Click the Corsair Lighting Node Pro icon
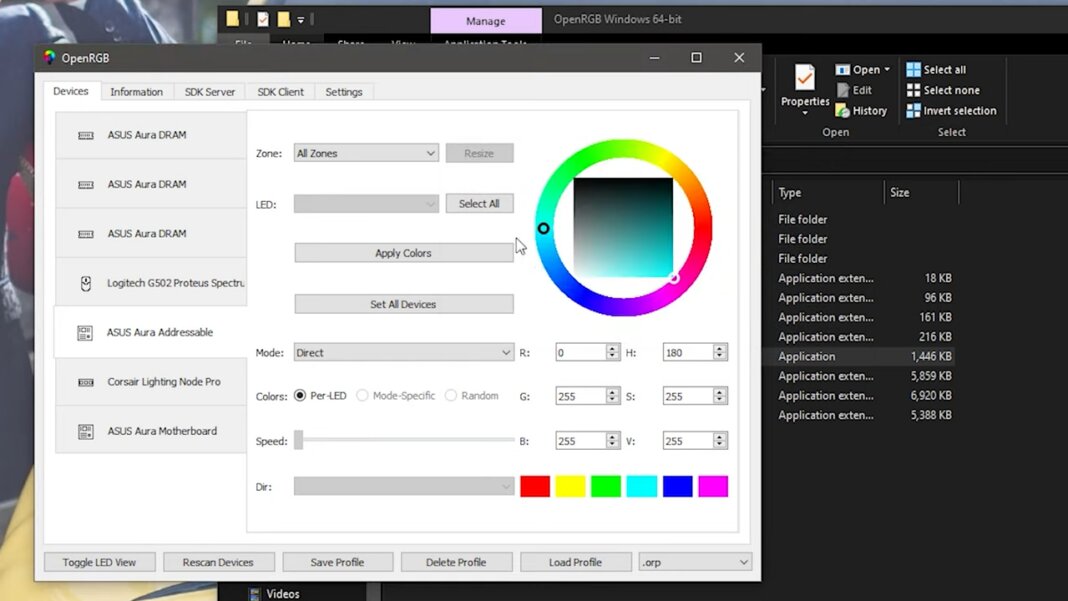This screenshot has width=1068, height=601. (86, 382)
